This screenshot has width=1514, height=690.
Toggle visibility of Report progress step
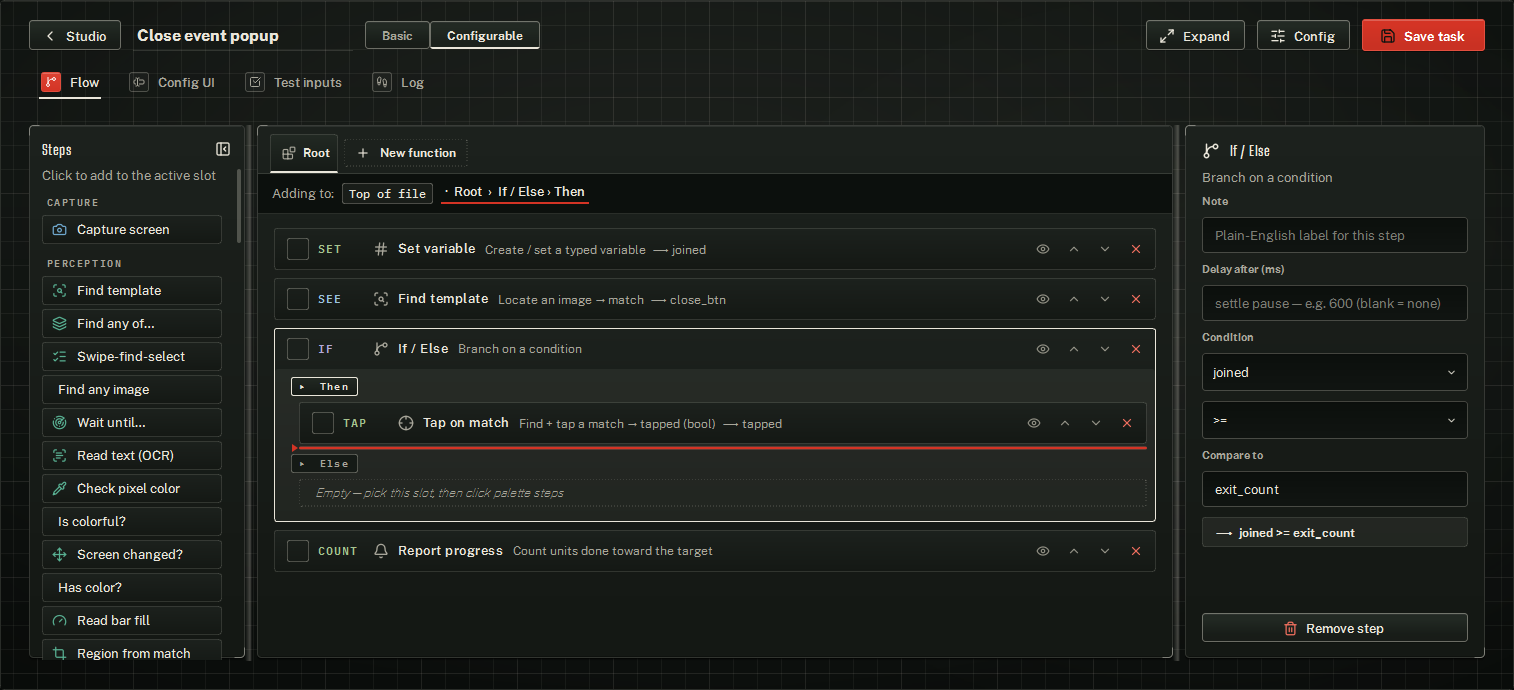[x=1043, y=551]
